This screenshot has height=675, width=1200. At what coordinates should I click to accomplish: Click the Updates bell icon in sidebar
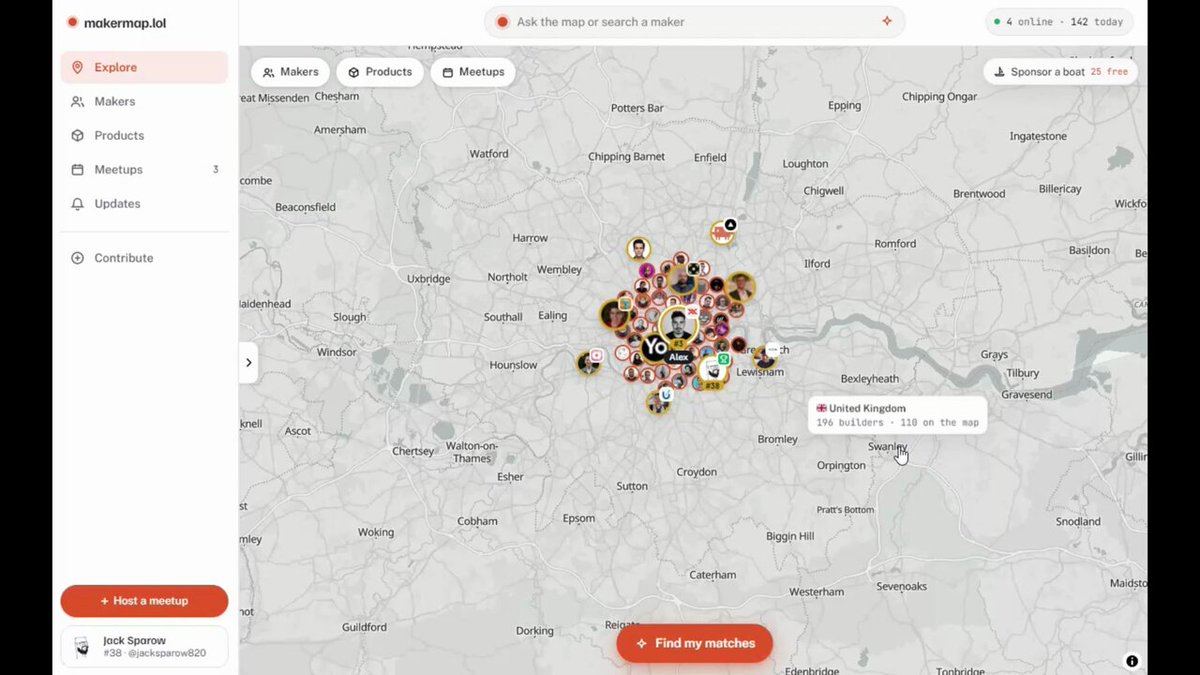pos(77,204)
